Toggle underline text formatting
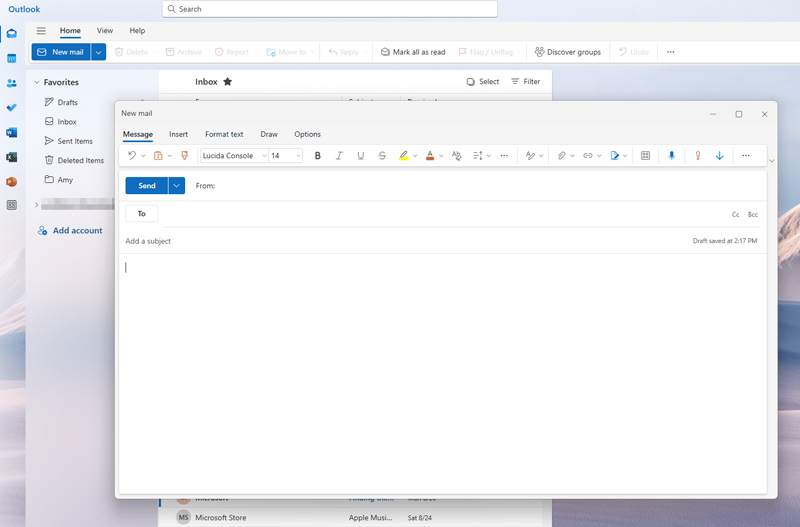 point(361,156)
